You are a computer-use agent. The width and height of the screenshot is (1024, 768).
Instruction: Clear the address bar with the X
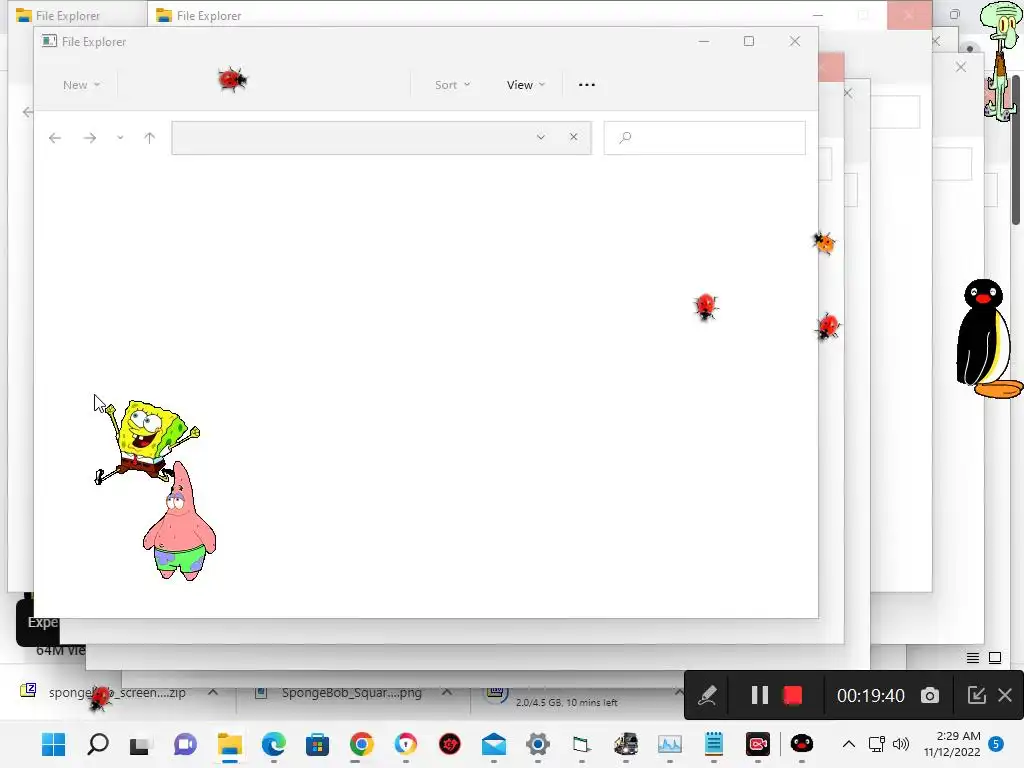(x=573, y=137)
